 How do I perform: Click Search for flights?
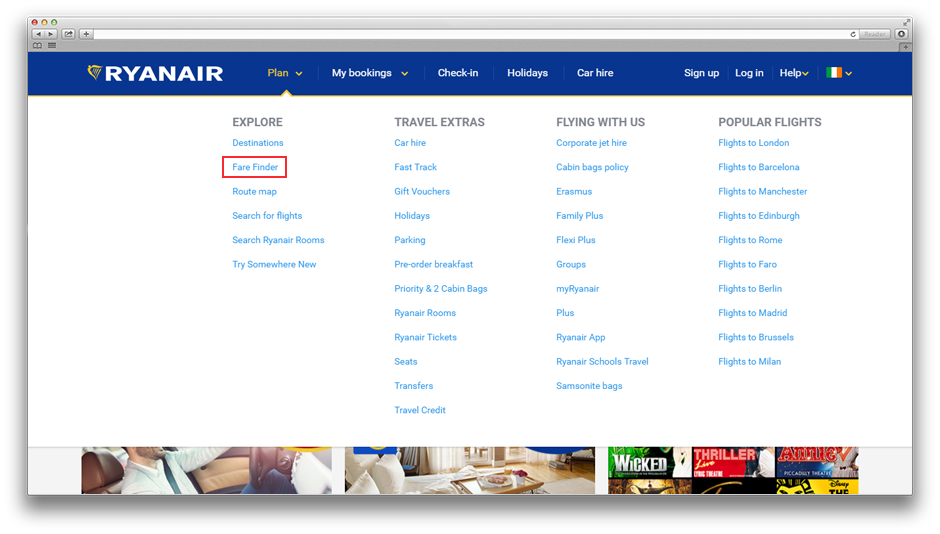[267, 216]
